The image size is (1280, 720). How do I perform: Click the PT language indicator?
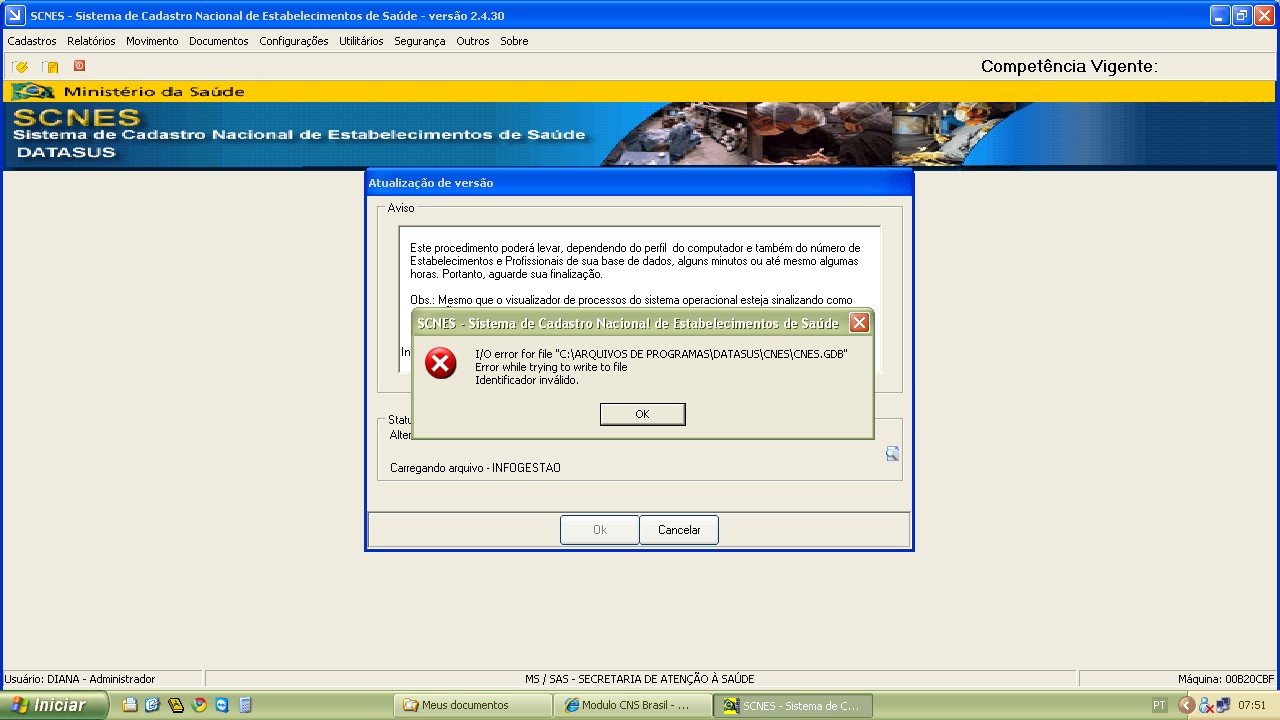pos(1159,705)
